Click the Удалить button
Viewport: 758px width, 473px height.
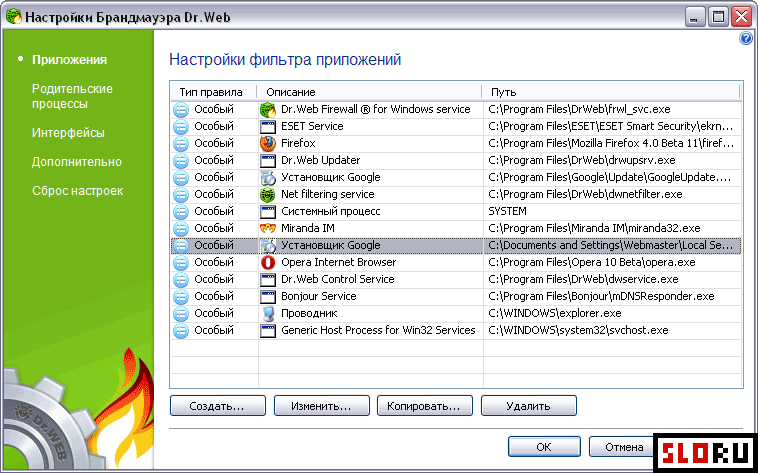tap(528, 406)
